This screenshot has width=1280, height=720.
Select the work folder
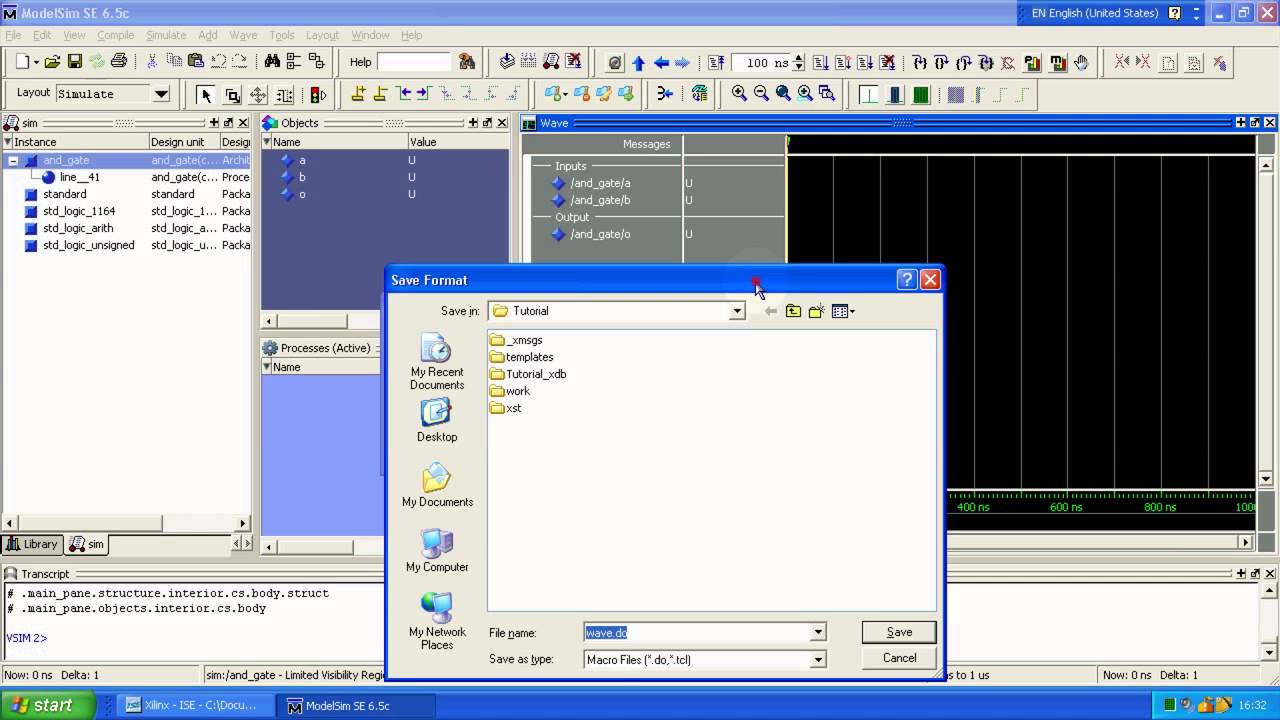click(510, 391)
